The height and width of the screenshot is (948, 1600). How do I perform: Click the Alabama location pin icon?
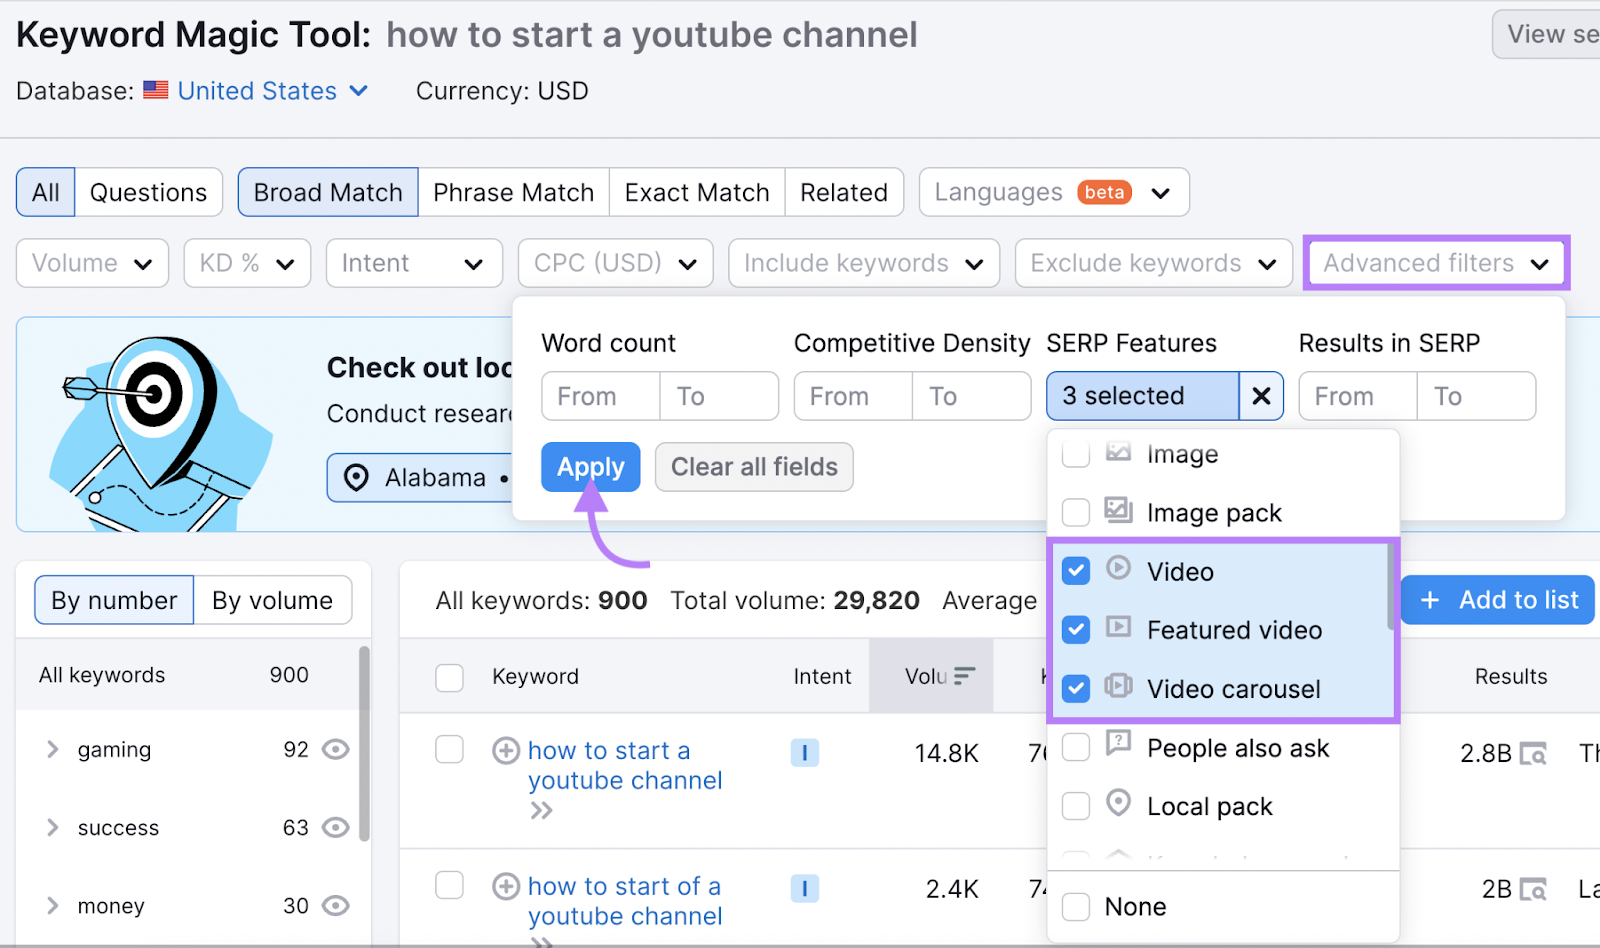356,478
